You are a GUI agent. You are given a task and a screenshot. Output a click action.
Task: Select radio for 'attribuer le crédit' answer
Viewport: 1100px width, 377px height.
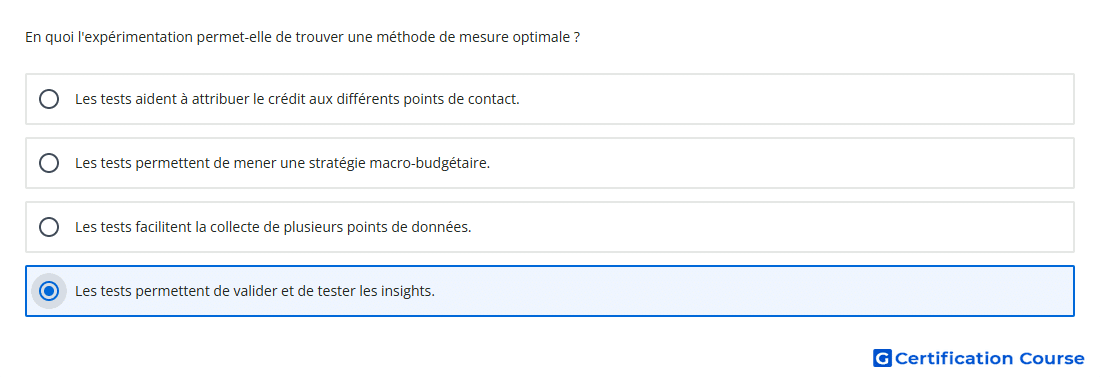[49, 99]
